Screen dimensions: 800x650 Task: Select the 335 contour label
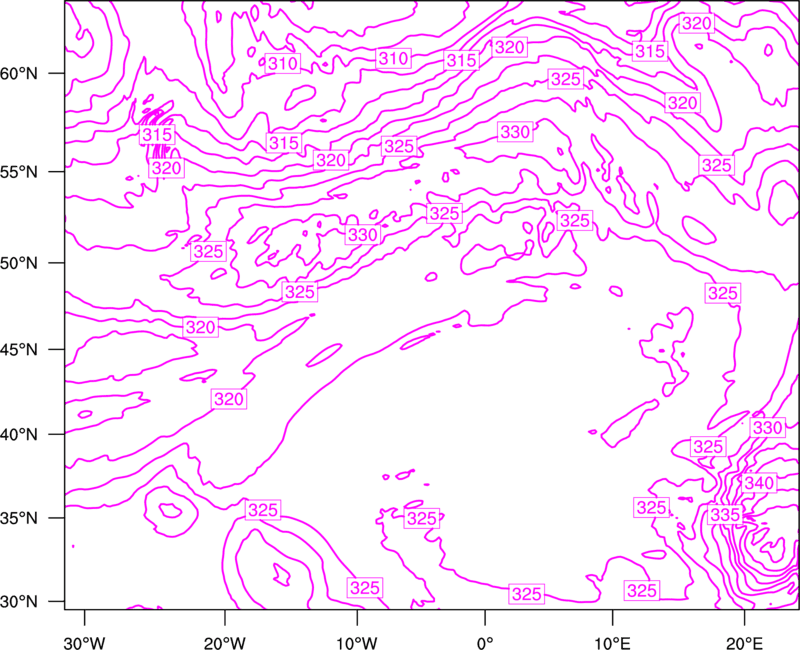coord(725,515)
